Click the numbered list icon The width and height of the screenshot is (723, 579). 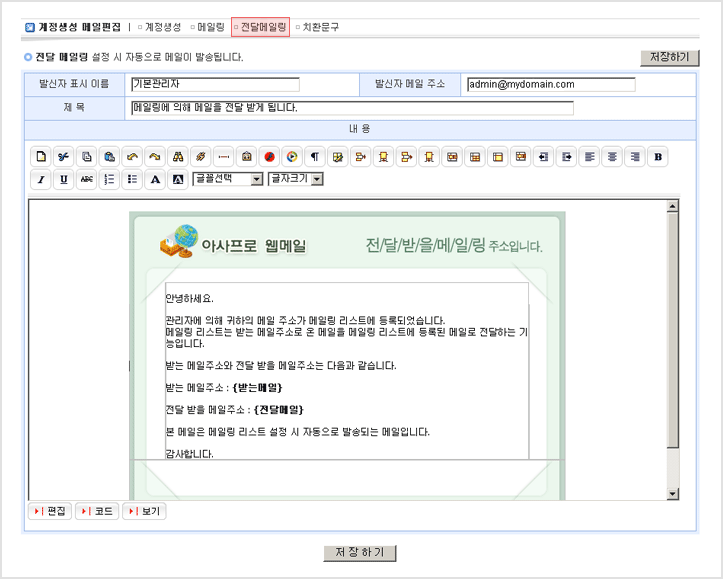pos(110,179)
